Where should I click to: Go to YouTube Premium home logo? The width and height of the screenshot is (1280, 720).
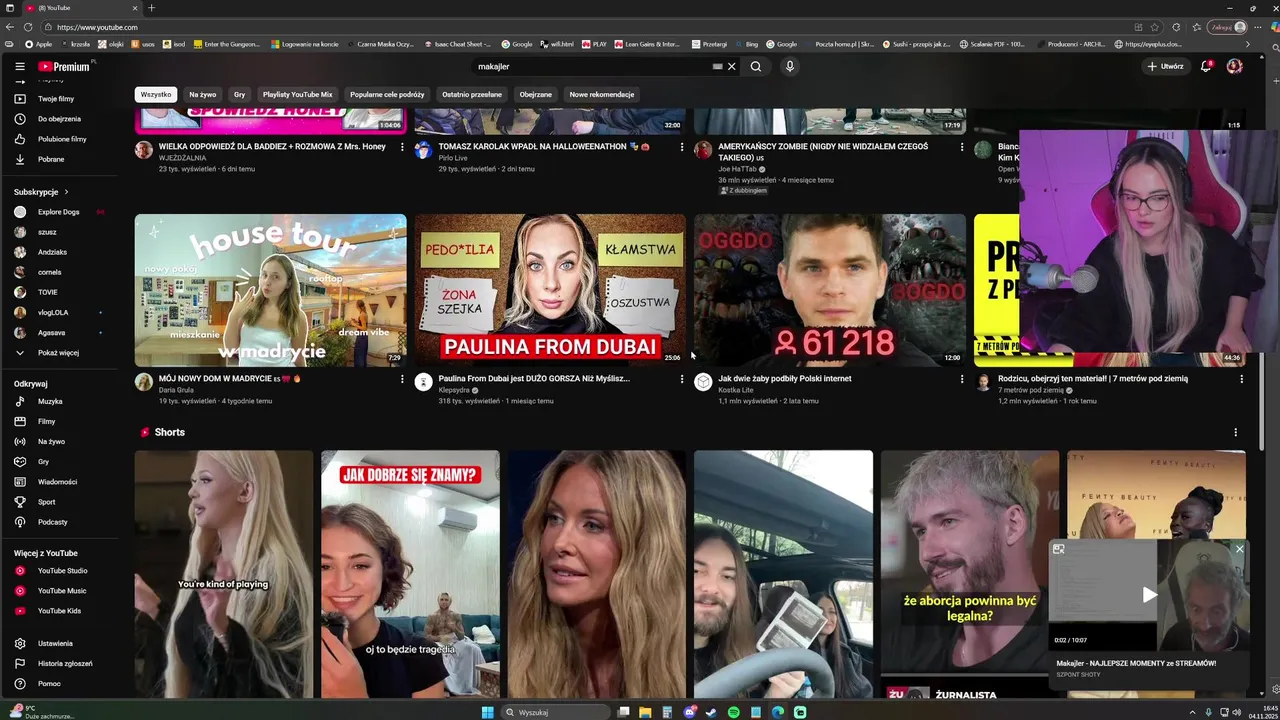click(x=66, y=66)
